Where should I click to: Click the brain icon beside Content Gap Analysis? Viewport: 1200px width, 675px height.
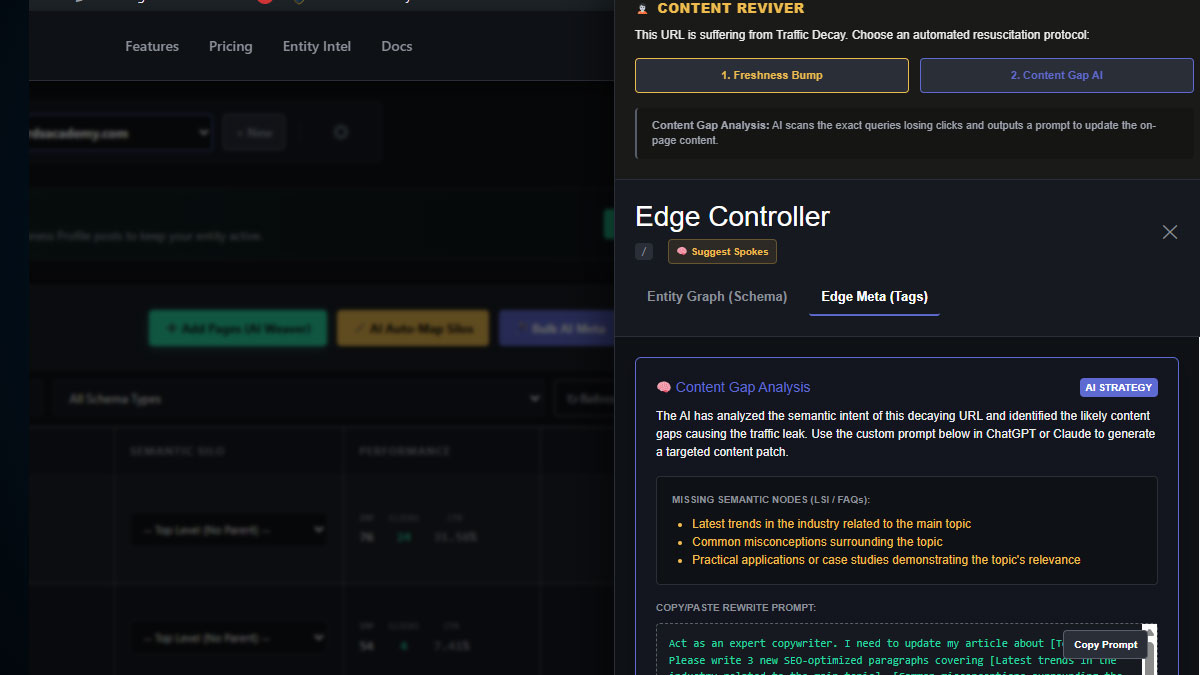[x=663, y=387]
